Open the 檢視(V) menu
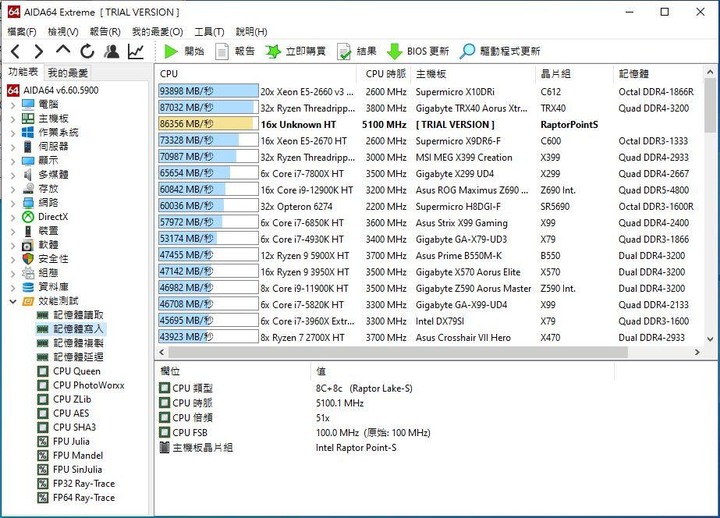Screen dimensions: 720x518 coord(63,32)
